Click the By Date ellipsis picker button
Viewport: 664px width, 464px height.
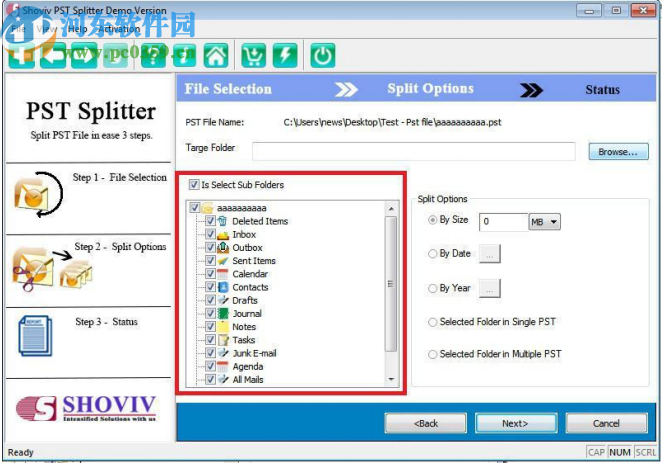pyautogui.click(x=490, y=254)
